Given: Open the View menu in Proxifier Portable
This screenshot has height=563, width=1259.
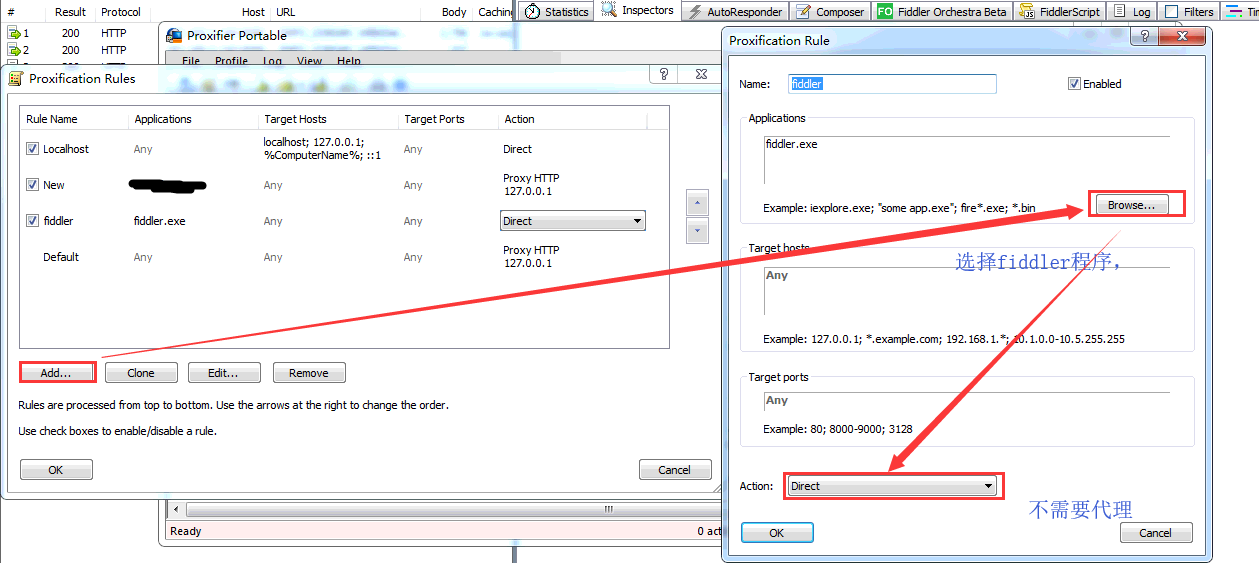Looking at the screenshot, I should [310, 61].
